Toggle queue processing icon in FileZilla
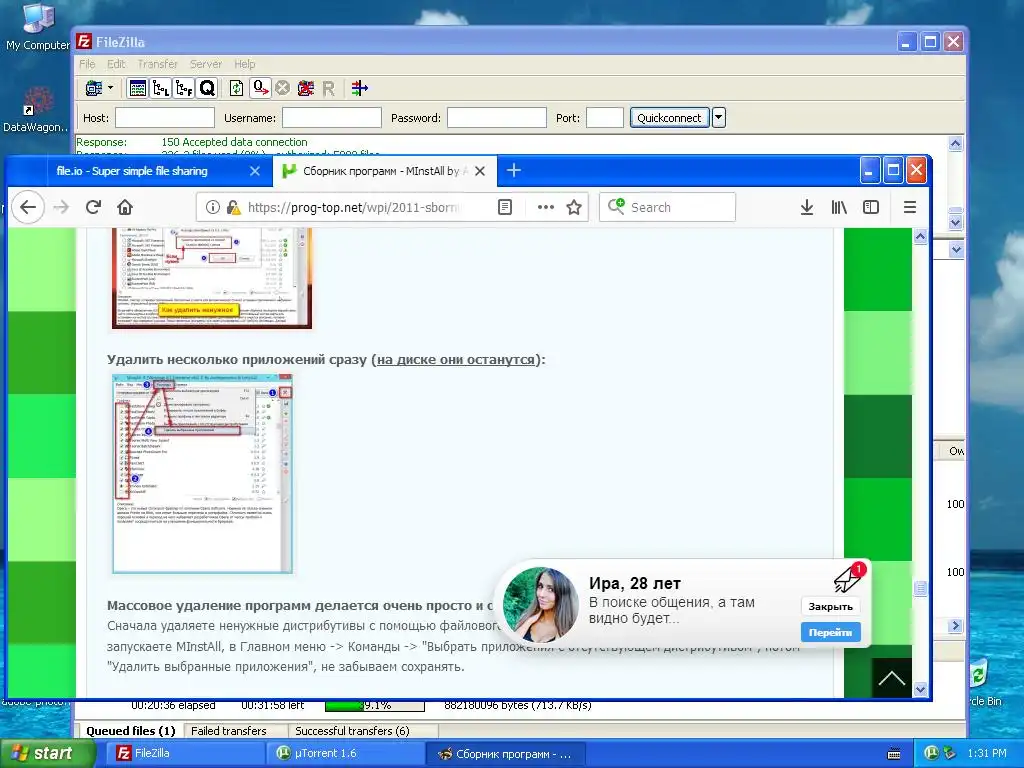This screenshot has width=1024, height=768. [261, 88]
